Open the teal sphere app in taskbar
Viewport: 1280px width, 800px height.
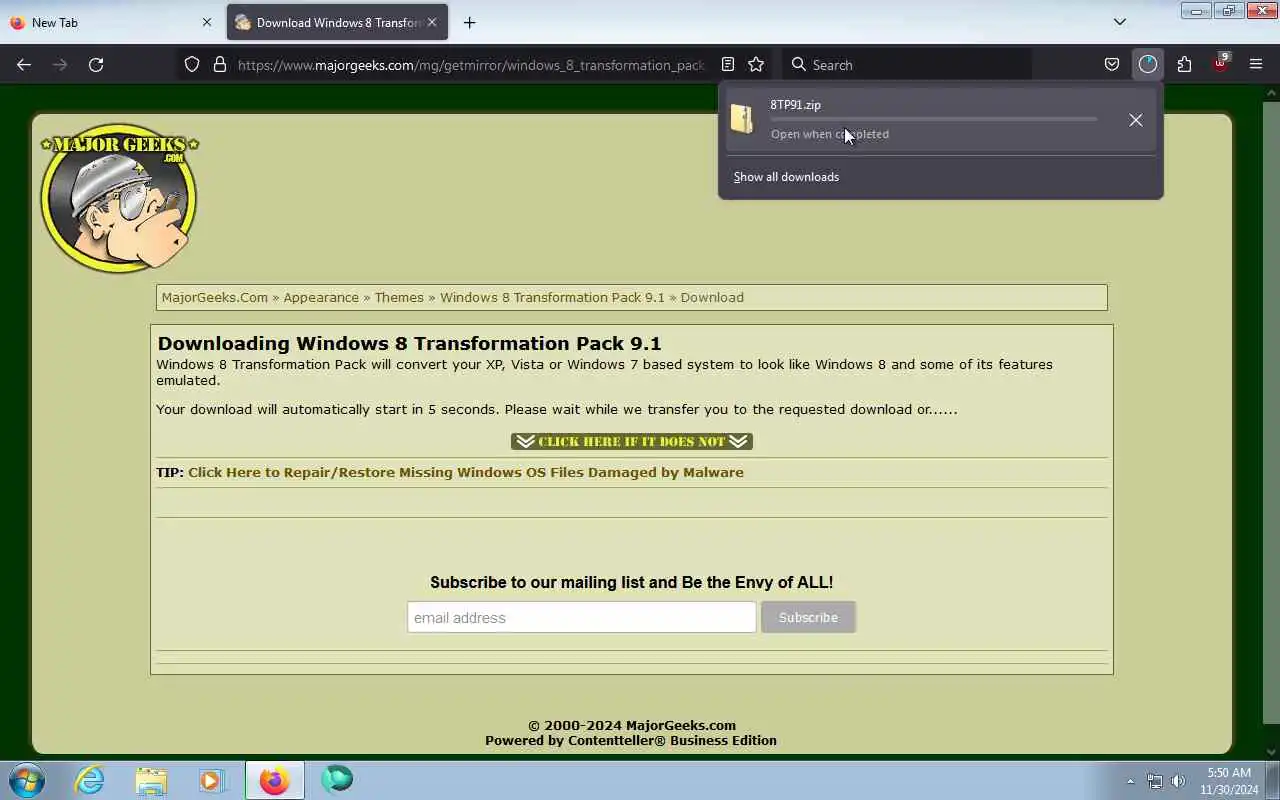[337, 780]
